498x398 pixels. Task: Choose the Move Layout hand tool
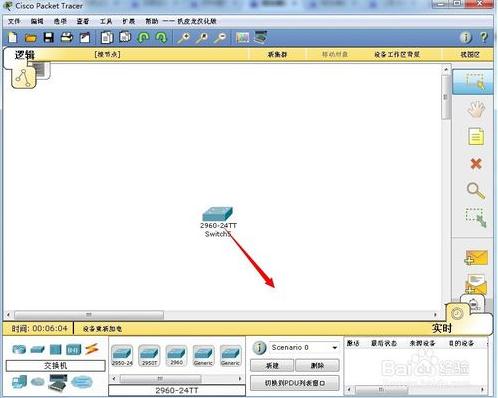[x=476, y=109]
